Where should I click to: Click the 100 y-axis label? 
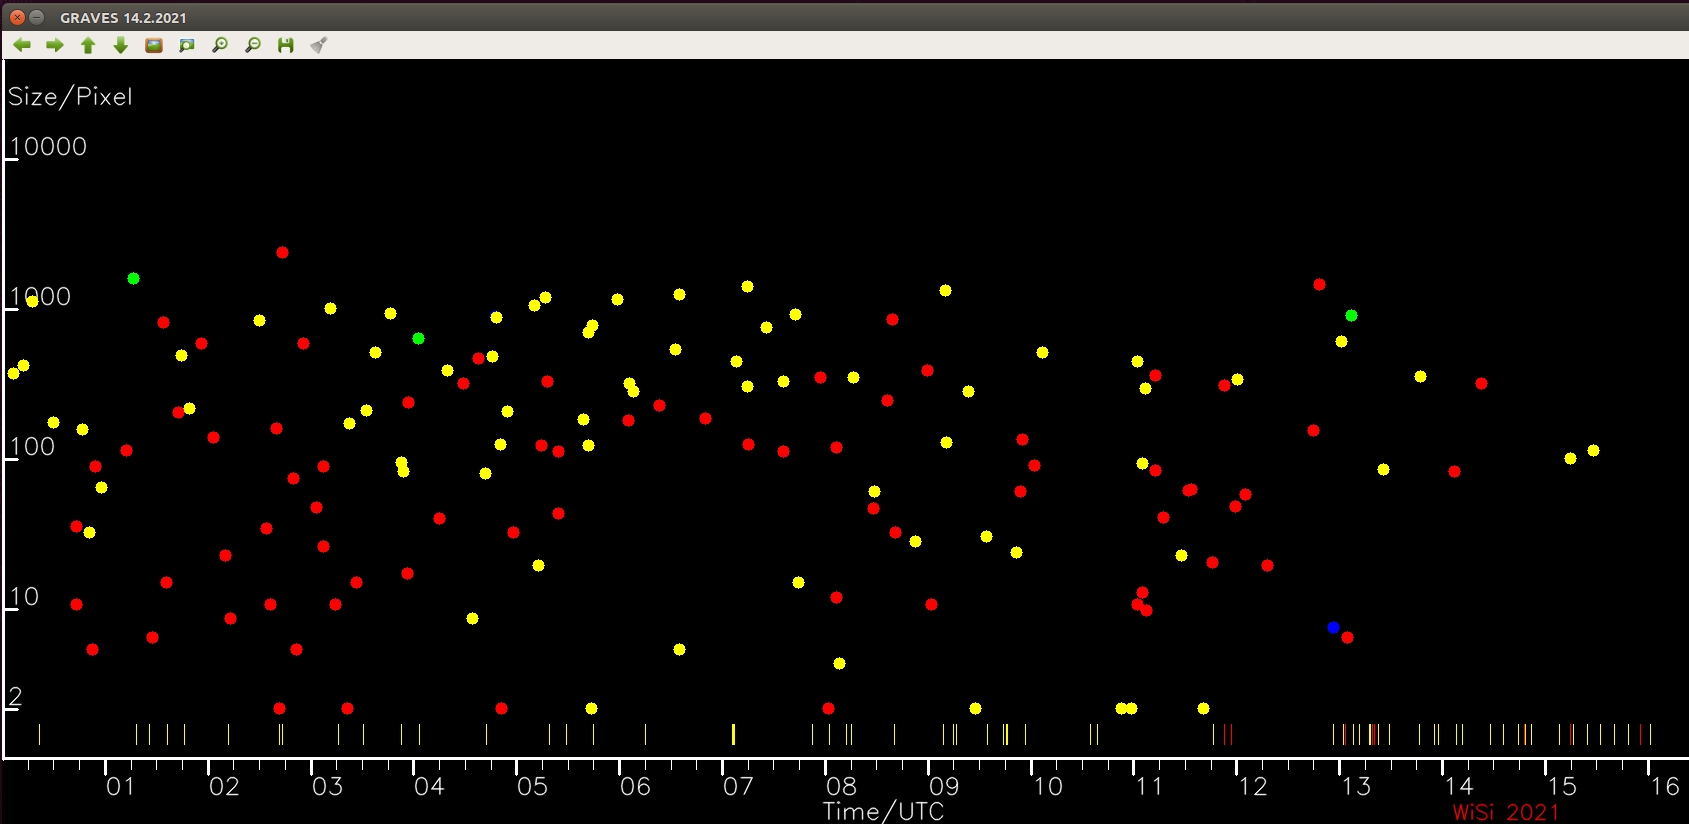coord(32,447)
